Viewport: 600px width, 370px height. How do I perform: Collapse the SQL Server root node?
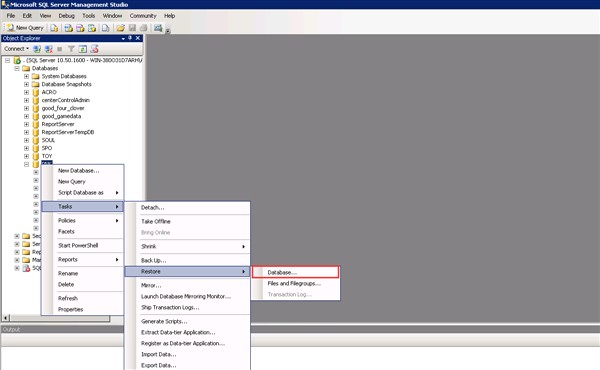7,60
